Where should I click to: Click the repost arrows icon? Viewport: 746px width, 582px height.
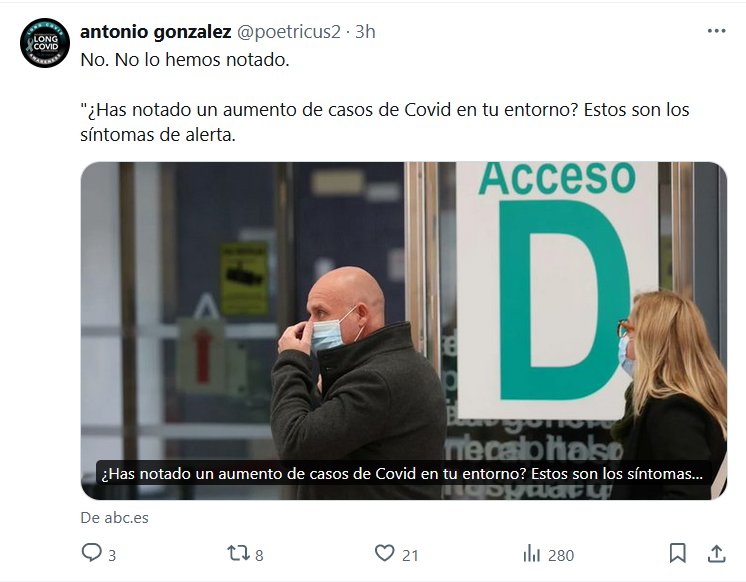click(238, 553)
